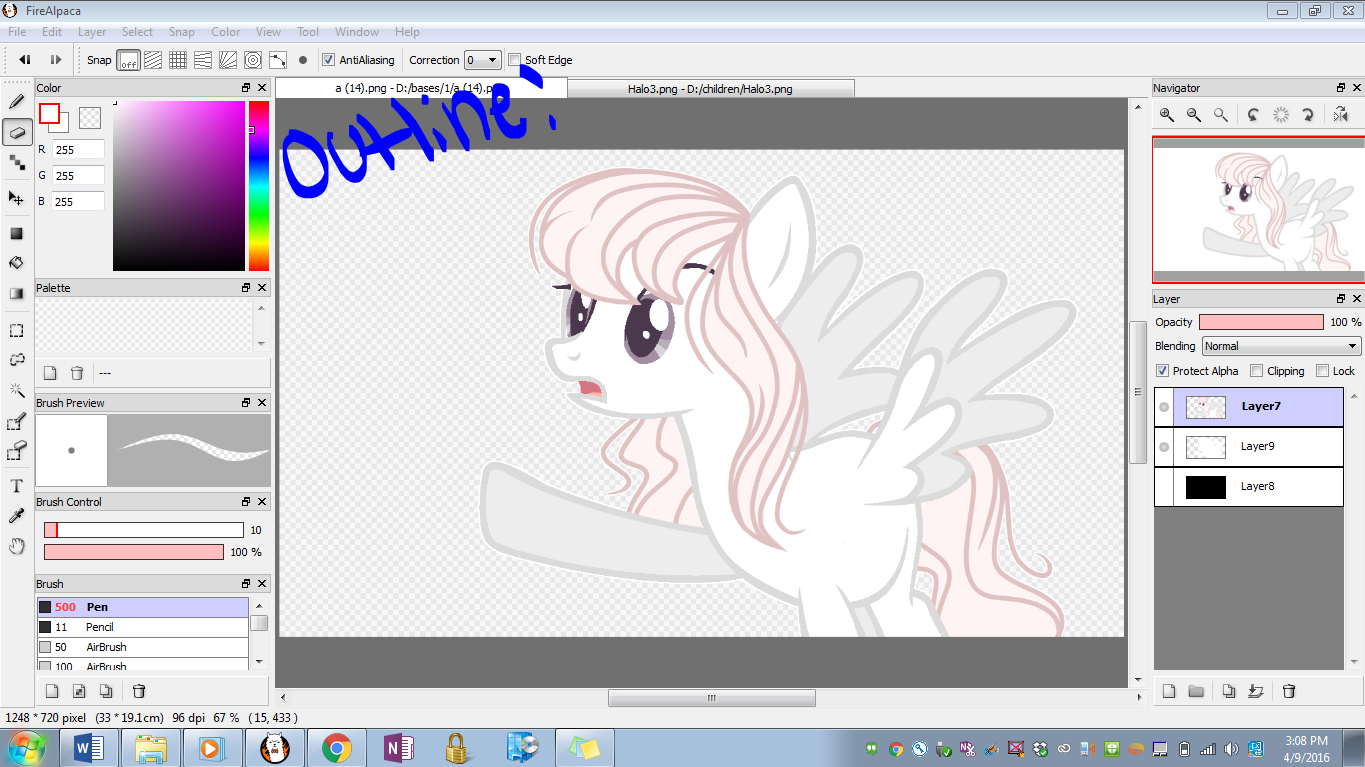
Task: Open the Layer menu
Action: (x=92, y=32)
